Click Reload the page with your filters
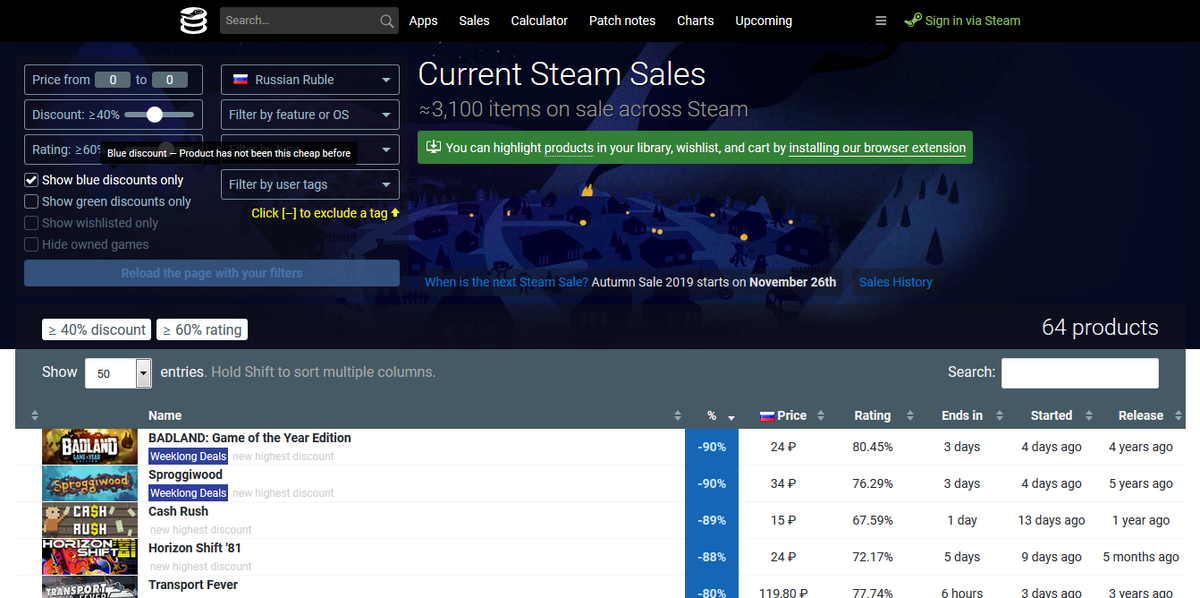Screen dimensions: 1200x598 pyautogui.click(x=212, y=273)
